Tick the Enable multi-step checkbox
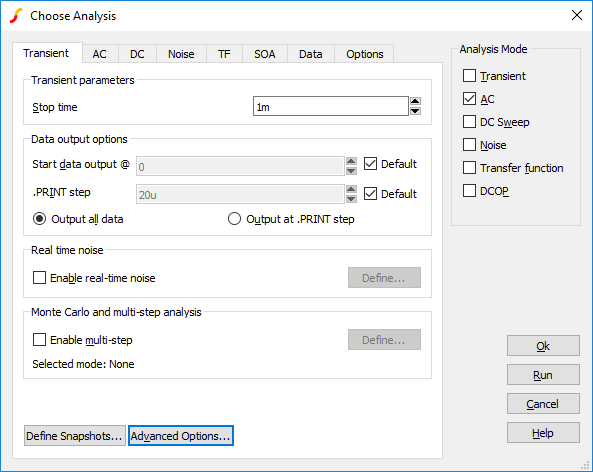This screenshot has width=593, height=472. coord(39,340)
